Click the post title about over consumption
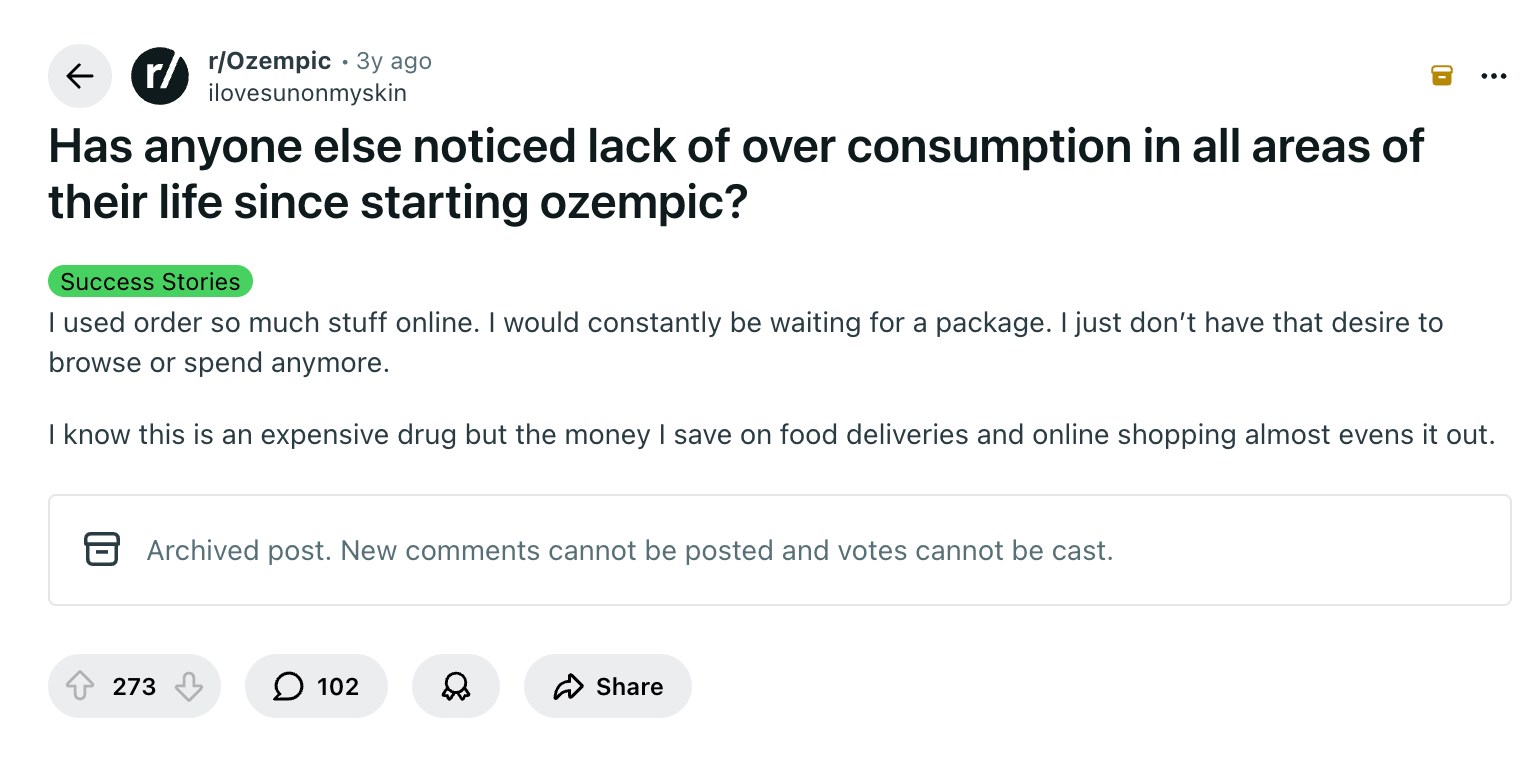This screenshot has width=1540, height=758. [x=736, y=173]
